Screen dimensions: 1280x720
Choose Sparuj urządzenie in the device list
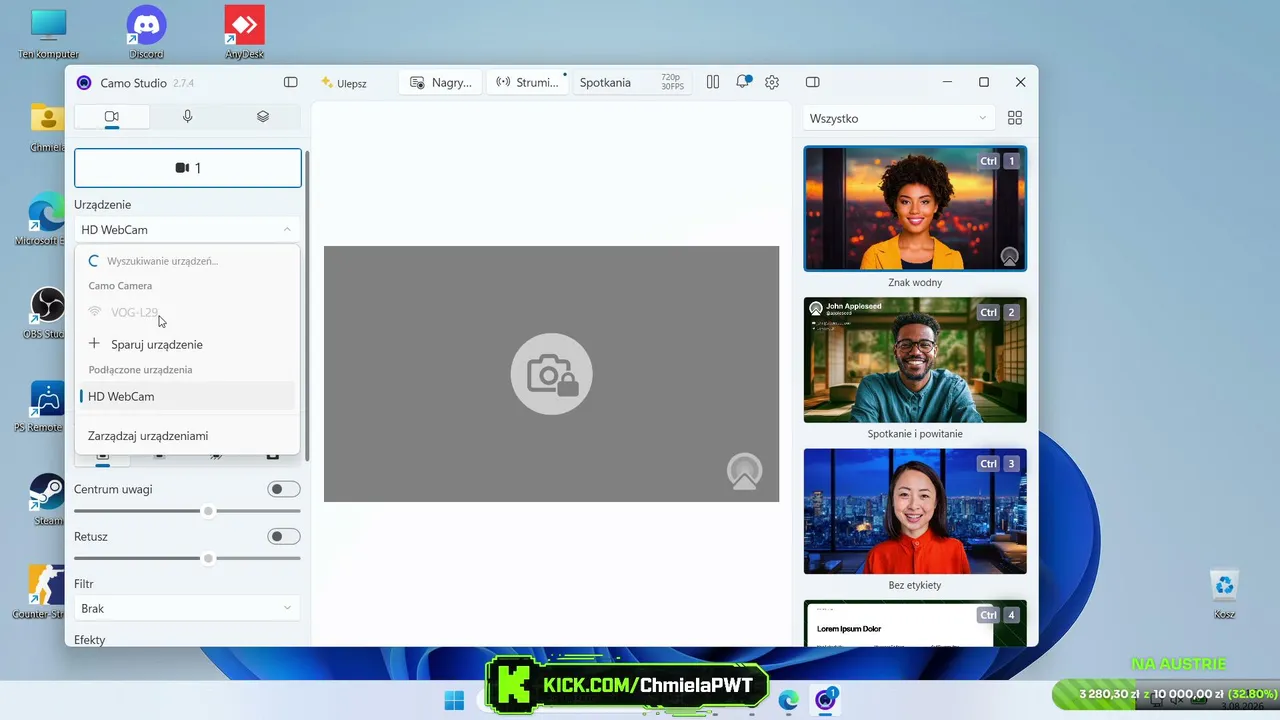click(x=187, y=344)
